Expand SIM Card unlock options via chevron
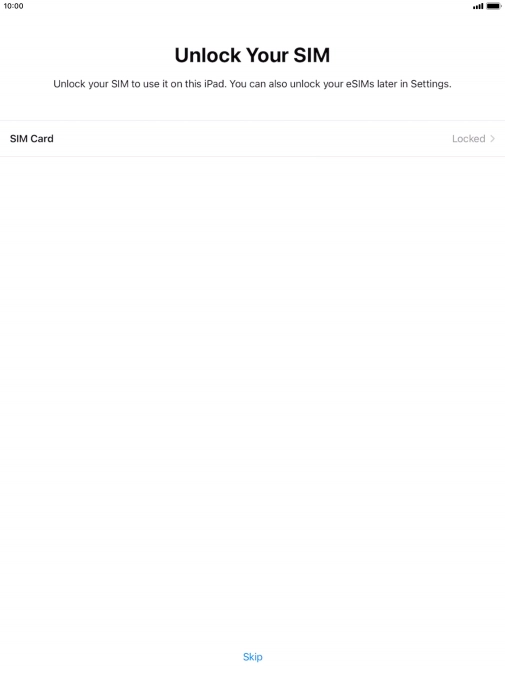Image resolution: width=505 pixels, height=674 pixels. 493,138
